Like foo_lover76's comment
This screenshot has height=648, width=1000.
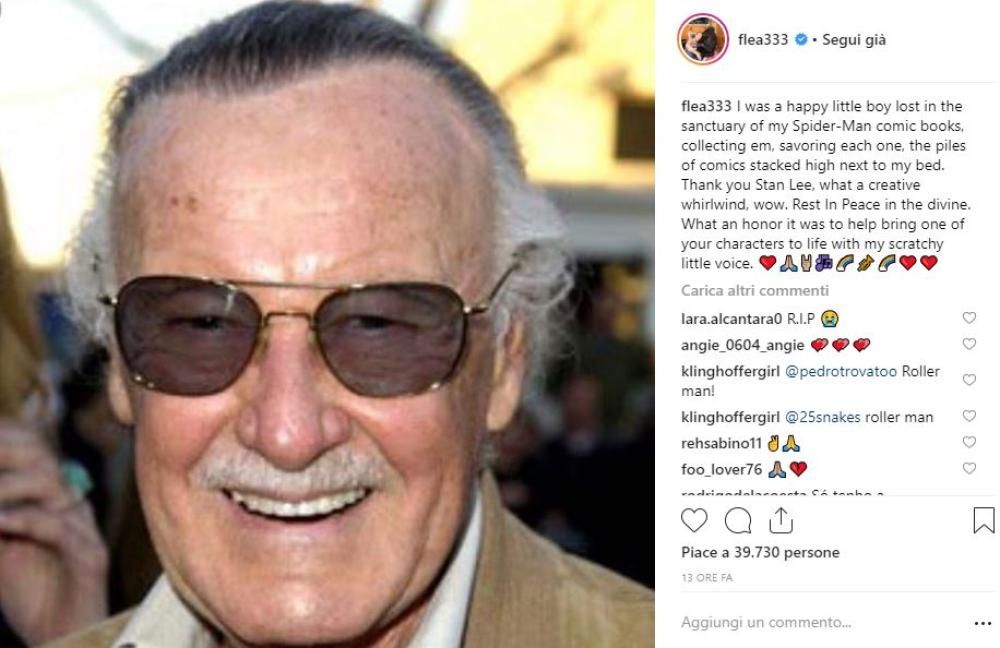[968, 468]
